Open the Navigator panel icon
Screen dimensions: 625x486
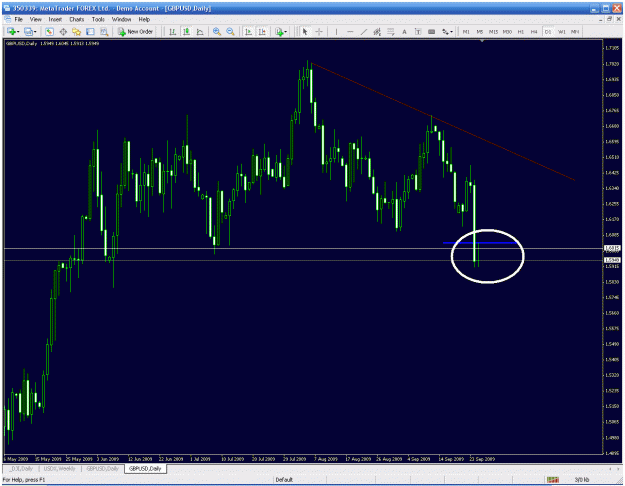[77, 31]
